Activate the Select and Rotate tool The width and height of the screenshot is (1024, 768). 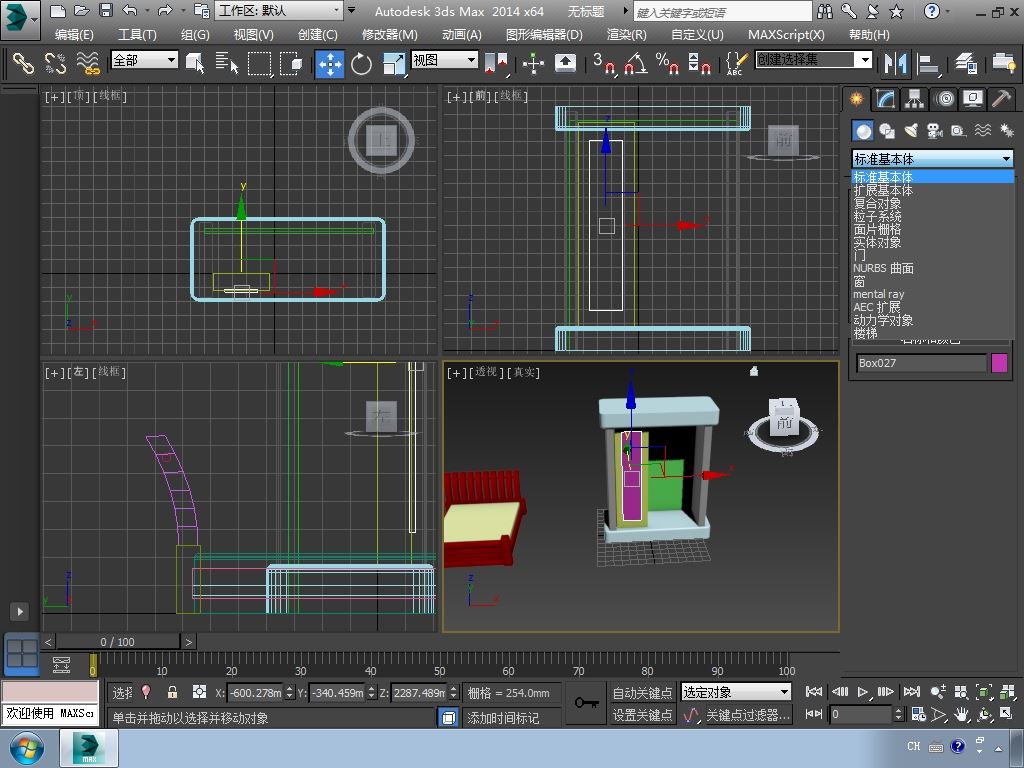(361, 64)
